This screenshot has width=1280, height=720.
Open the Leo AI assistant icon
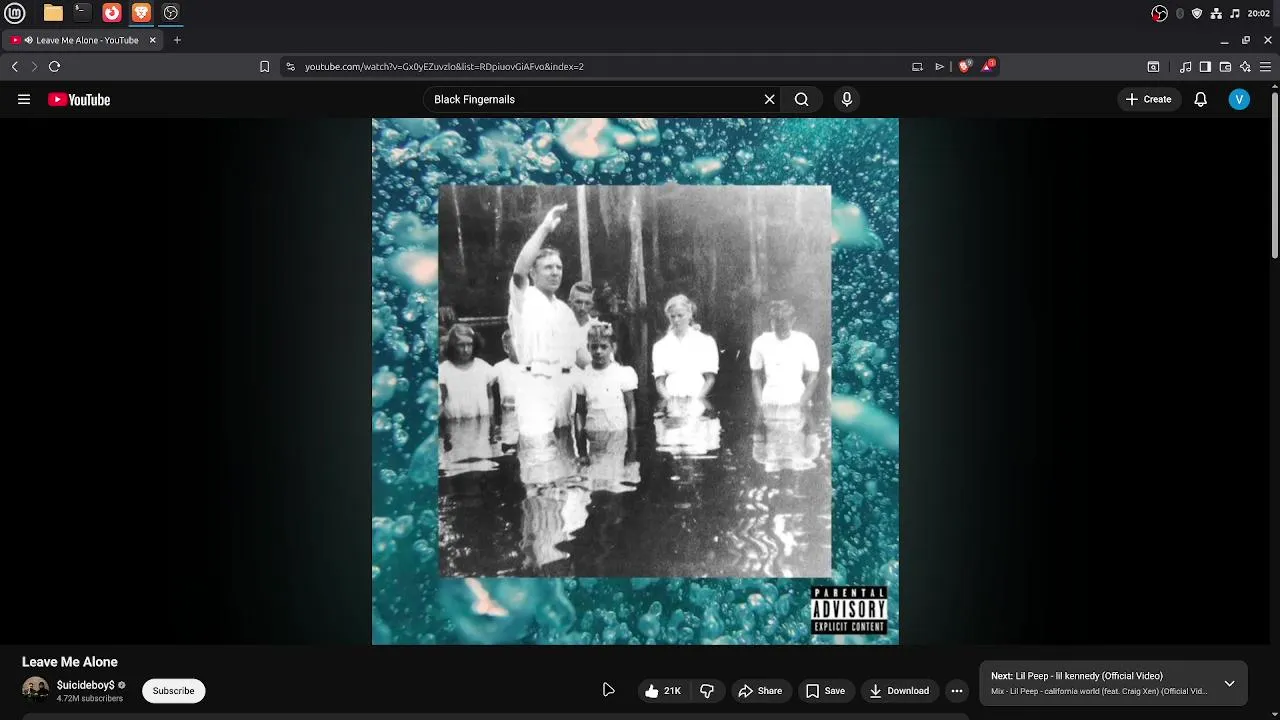[x=1245, y=67]
